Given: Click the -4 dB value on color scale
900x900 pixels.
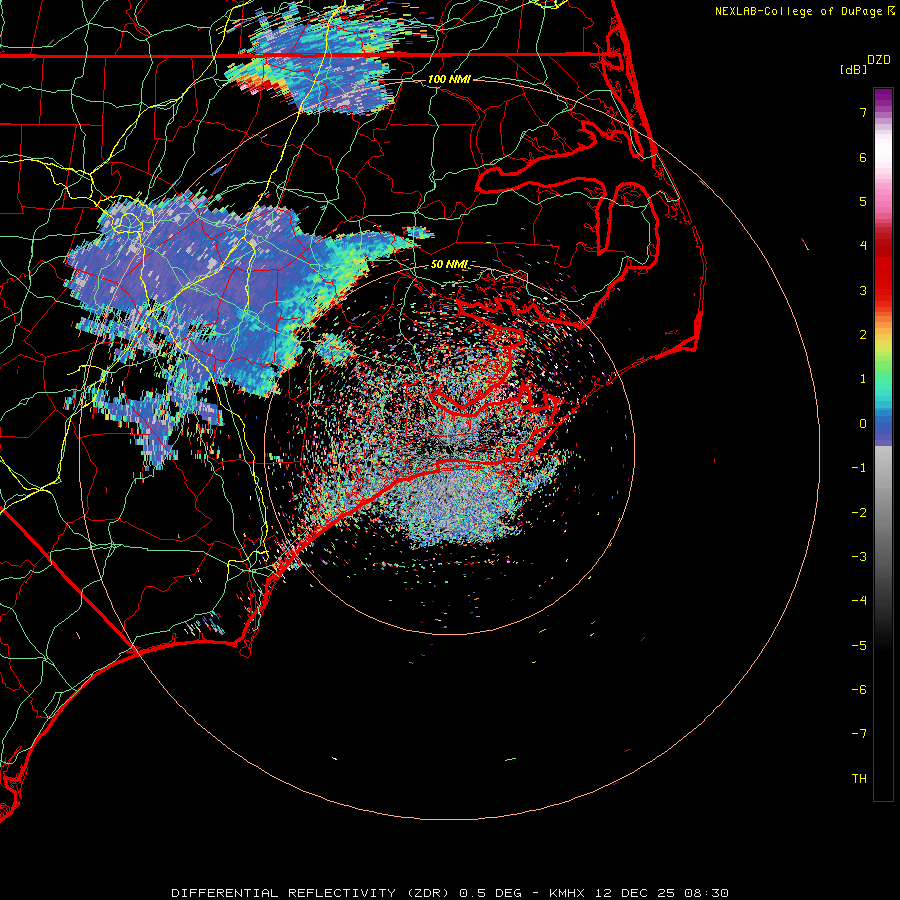Looking at the screenshot, I should [x=859, y=601].
